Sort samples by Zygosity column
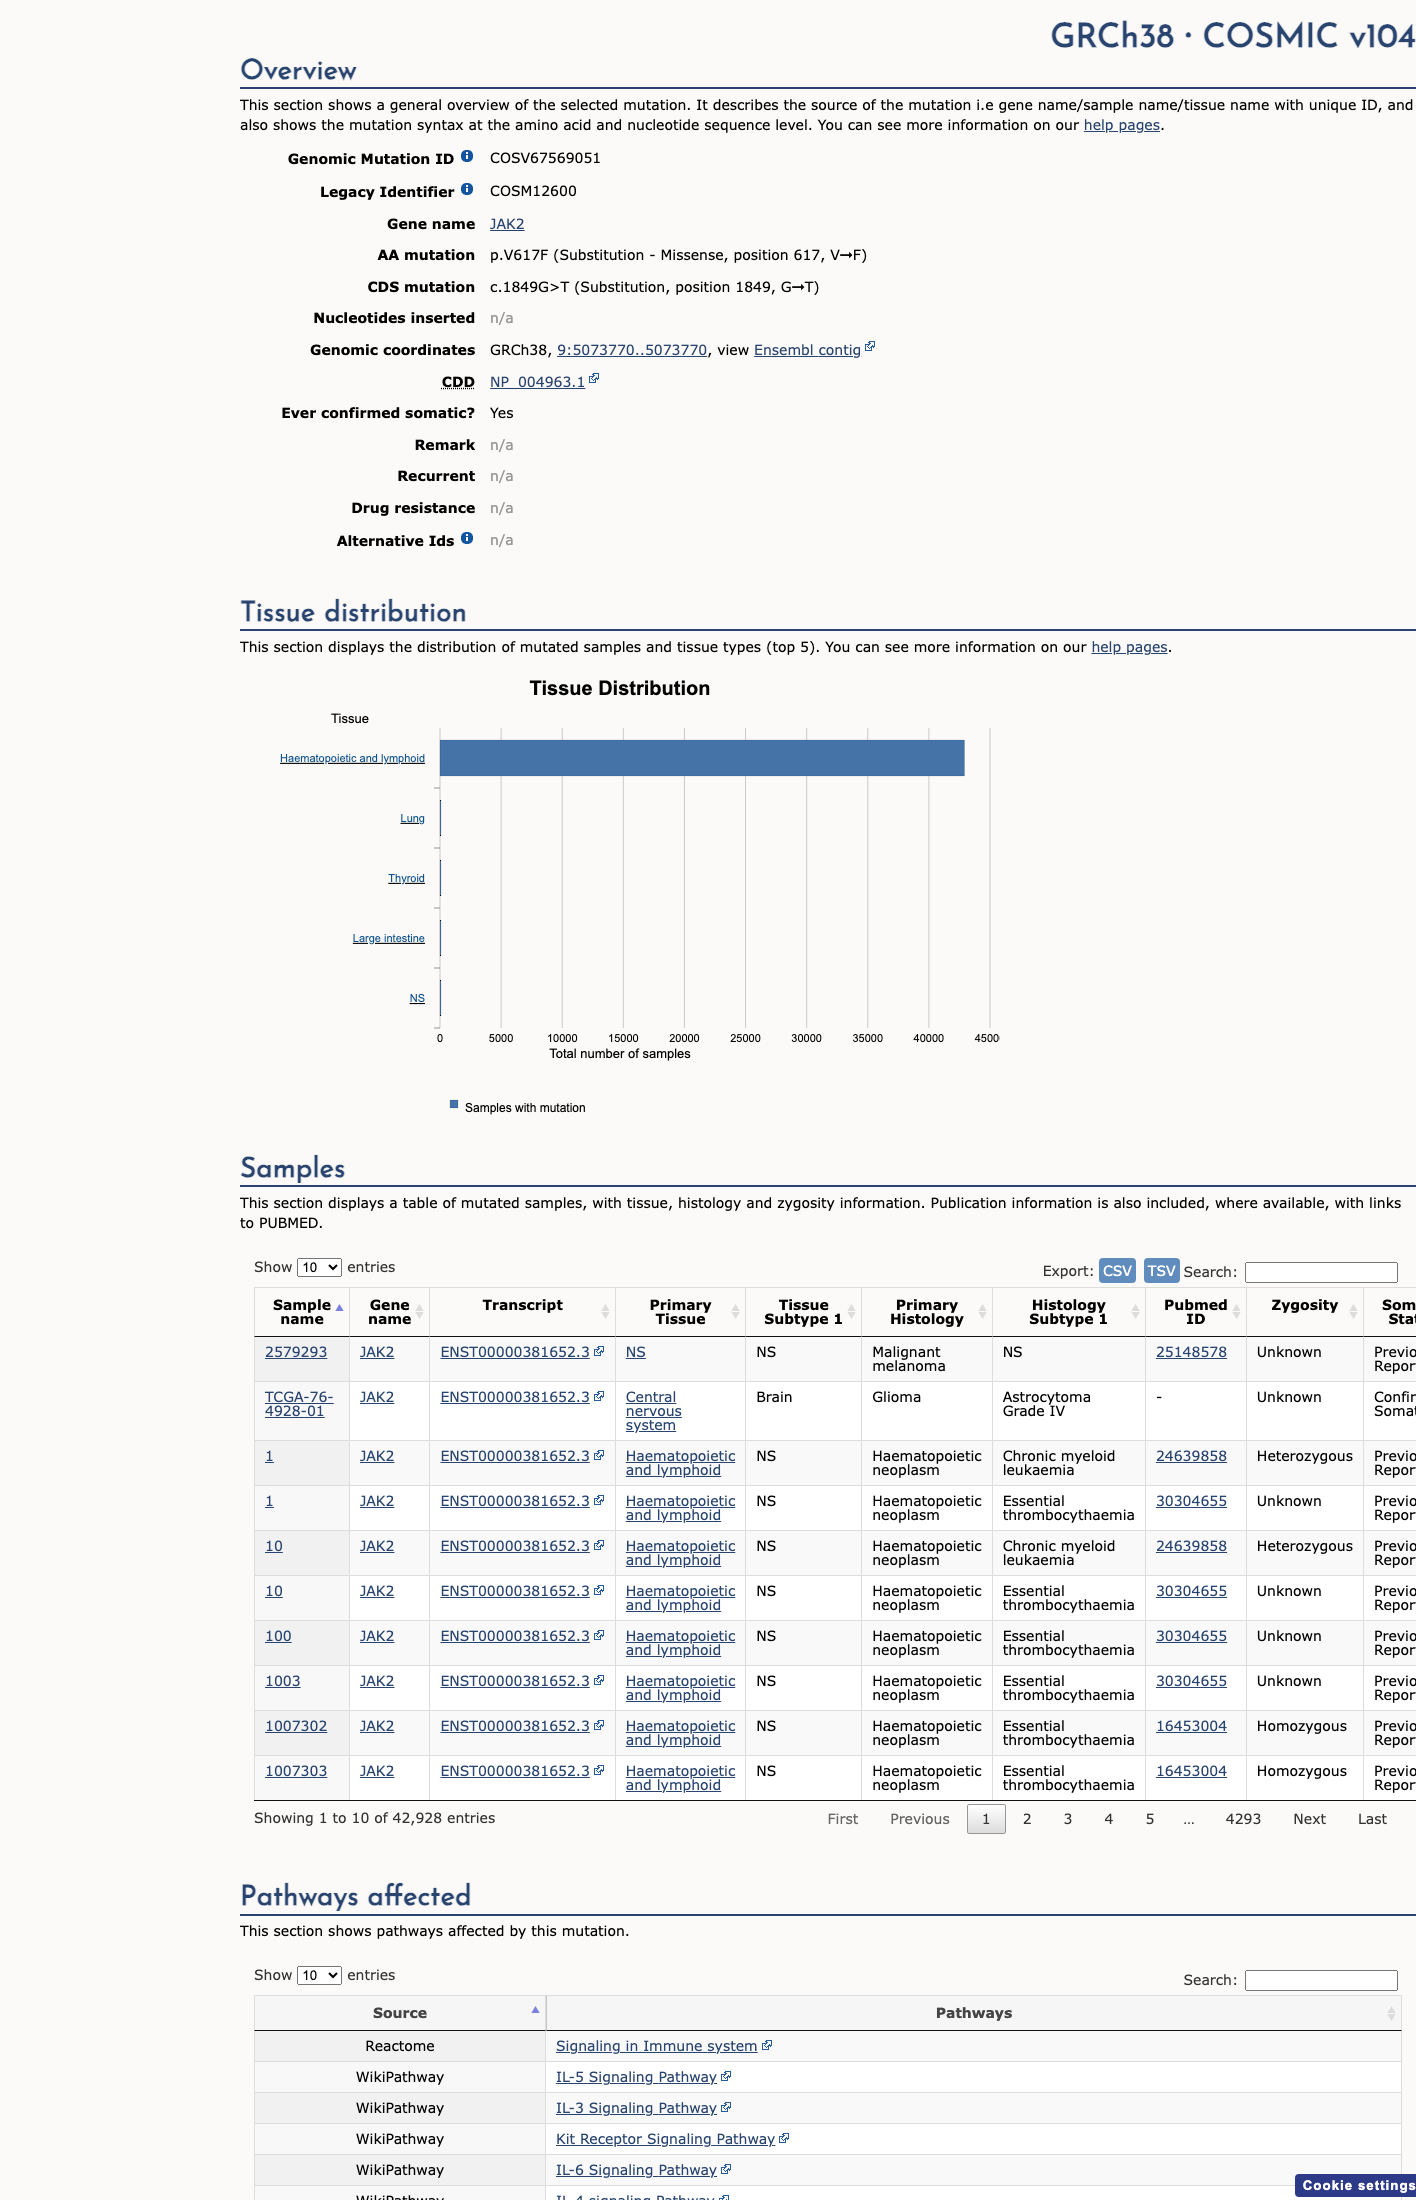The width and height of the screenshot is (1416, 2200). tap(1304, 1312)
